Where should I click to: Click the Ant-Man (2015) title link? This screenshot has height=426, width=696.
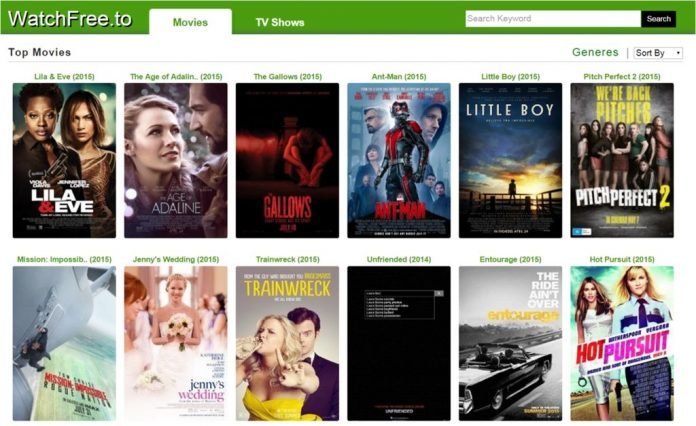click(399, 76)
